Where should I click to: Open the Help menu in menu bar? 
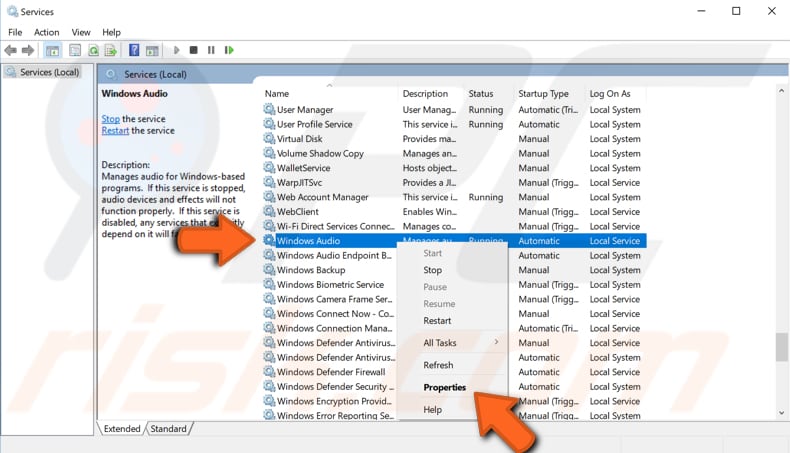point(111,32)
